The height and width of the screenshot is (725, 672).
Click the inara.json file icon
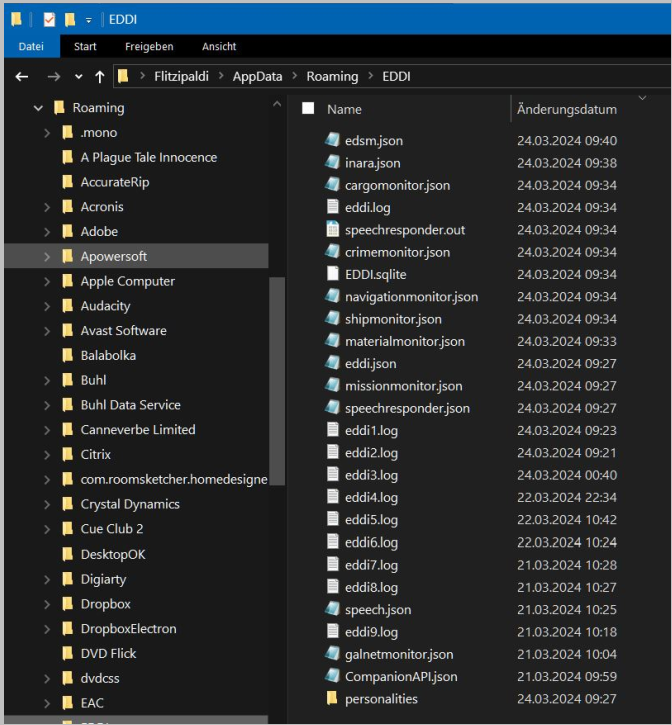pyautogui.click(x=333, y=162)
